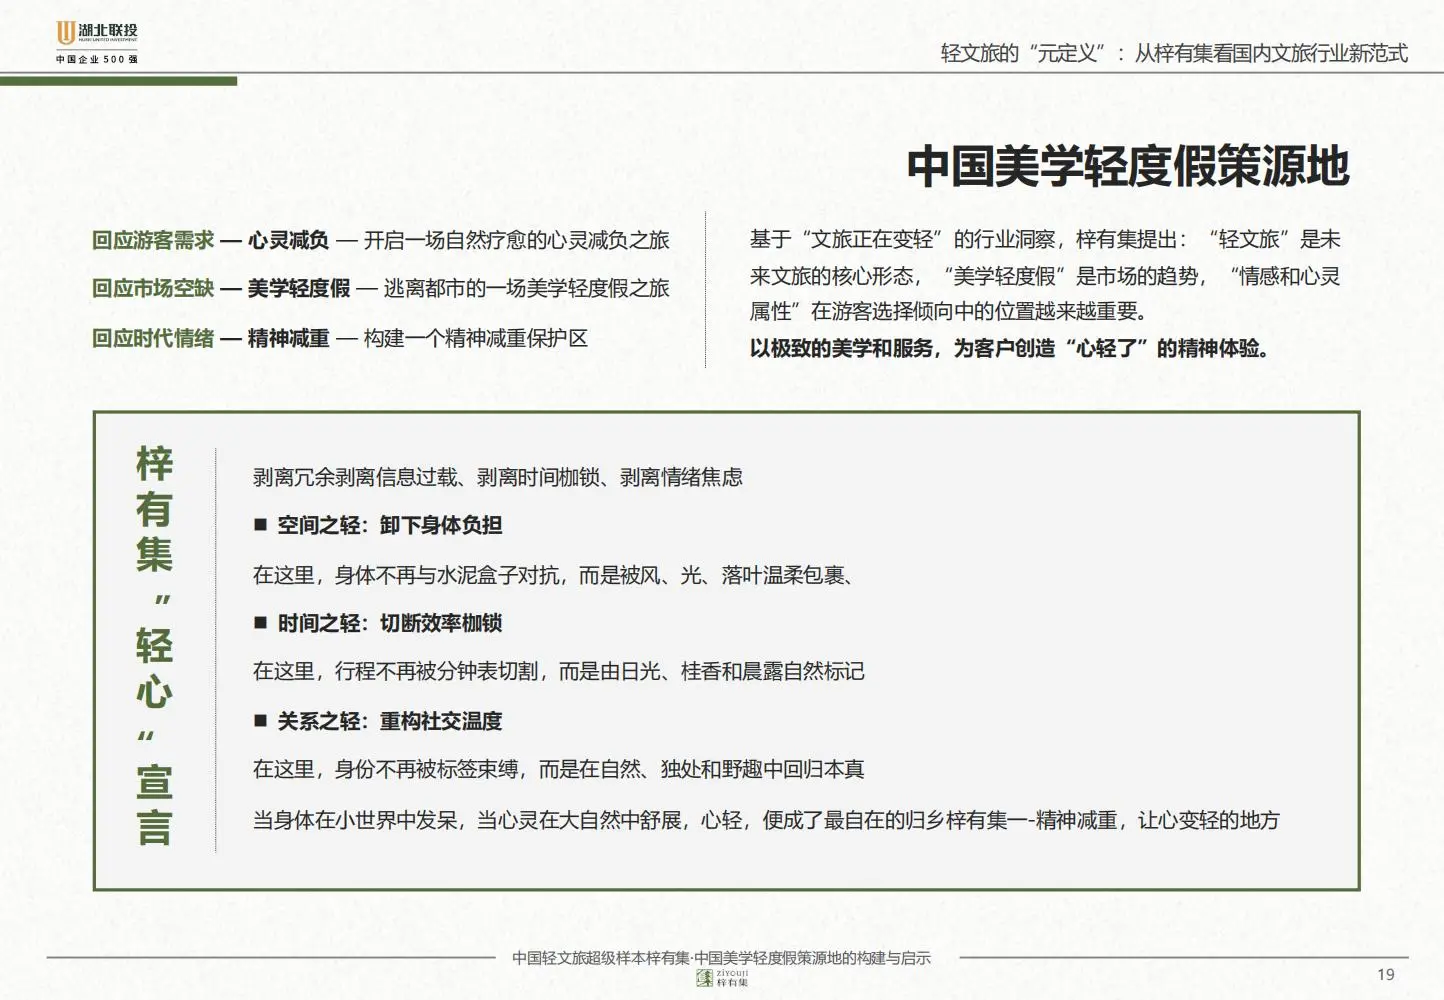The height and width of the screenshot is (1000, 1444).
Task: Select the heading 中国美学轻度假策源地
Action: (x=1128, y=166)
